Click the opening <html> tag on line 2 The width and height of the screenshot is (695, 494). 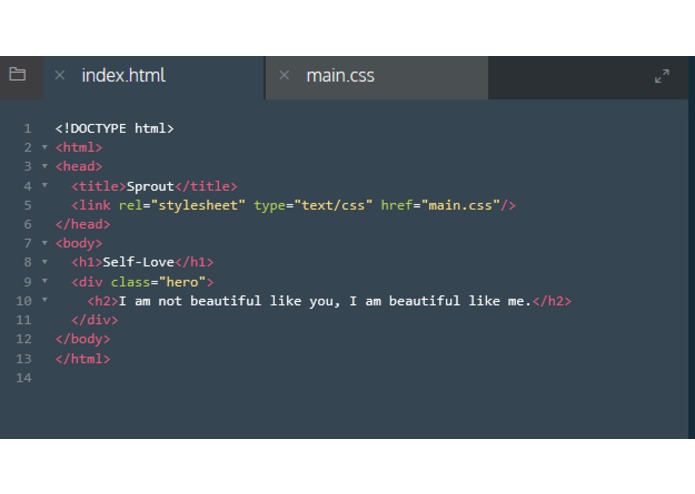79,148
